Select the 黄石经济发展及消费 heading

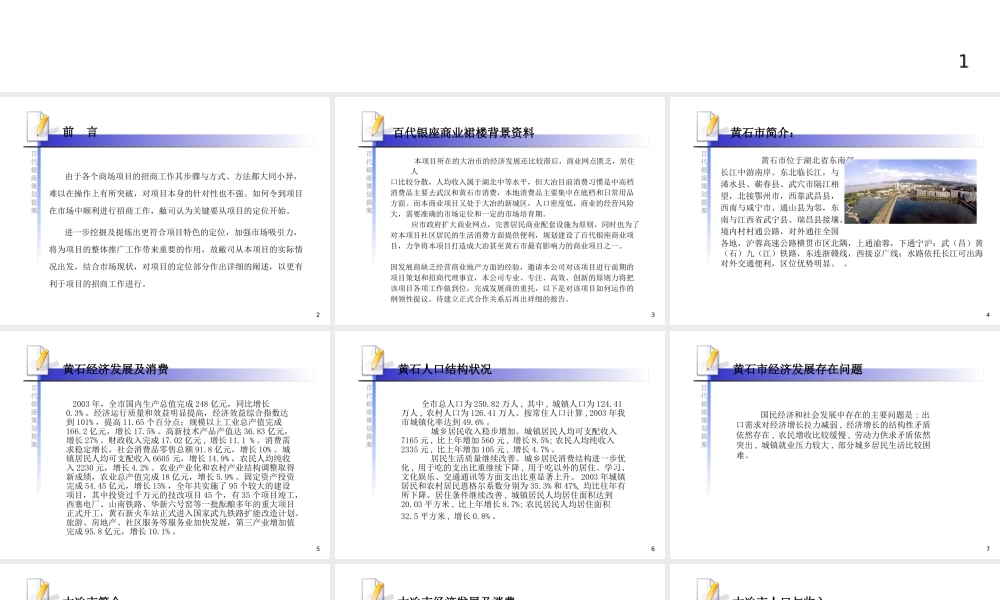click(115, 369)
